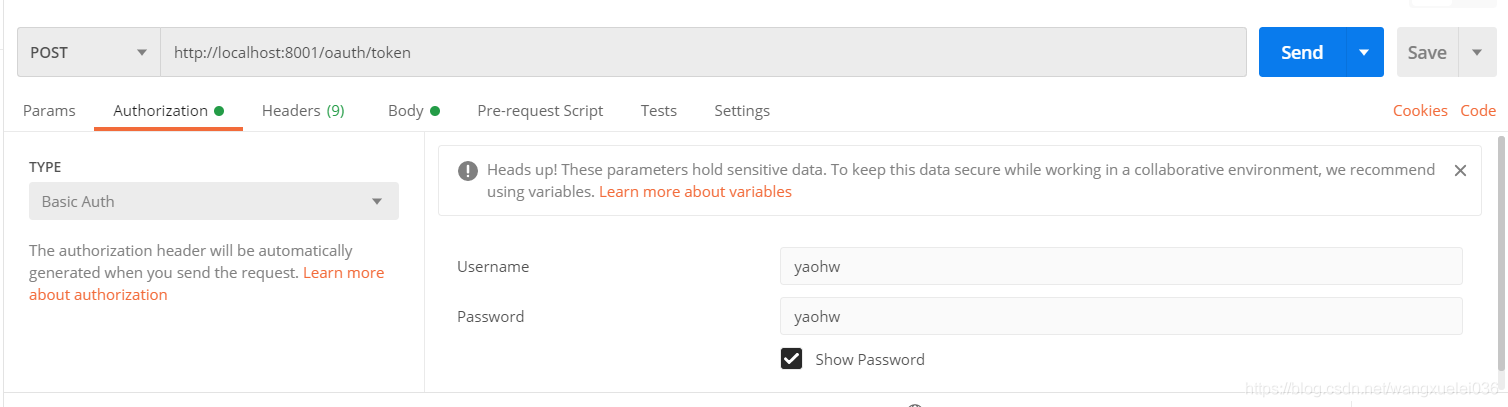1508x407 pixels.
Task: Click the Save button
Action: click(x=1427, y=53)
